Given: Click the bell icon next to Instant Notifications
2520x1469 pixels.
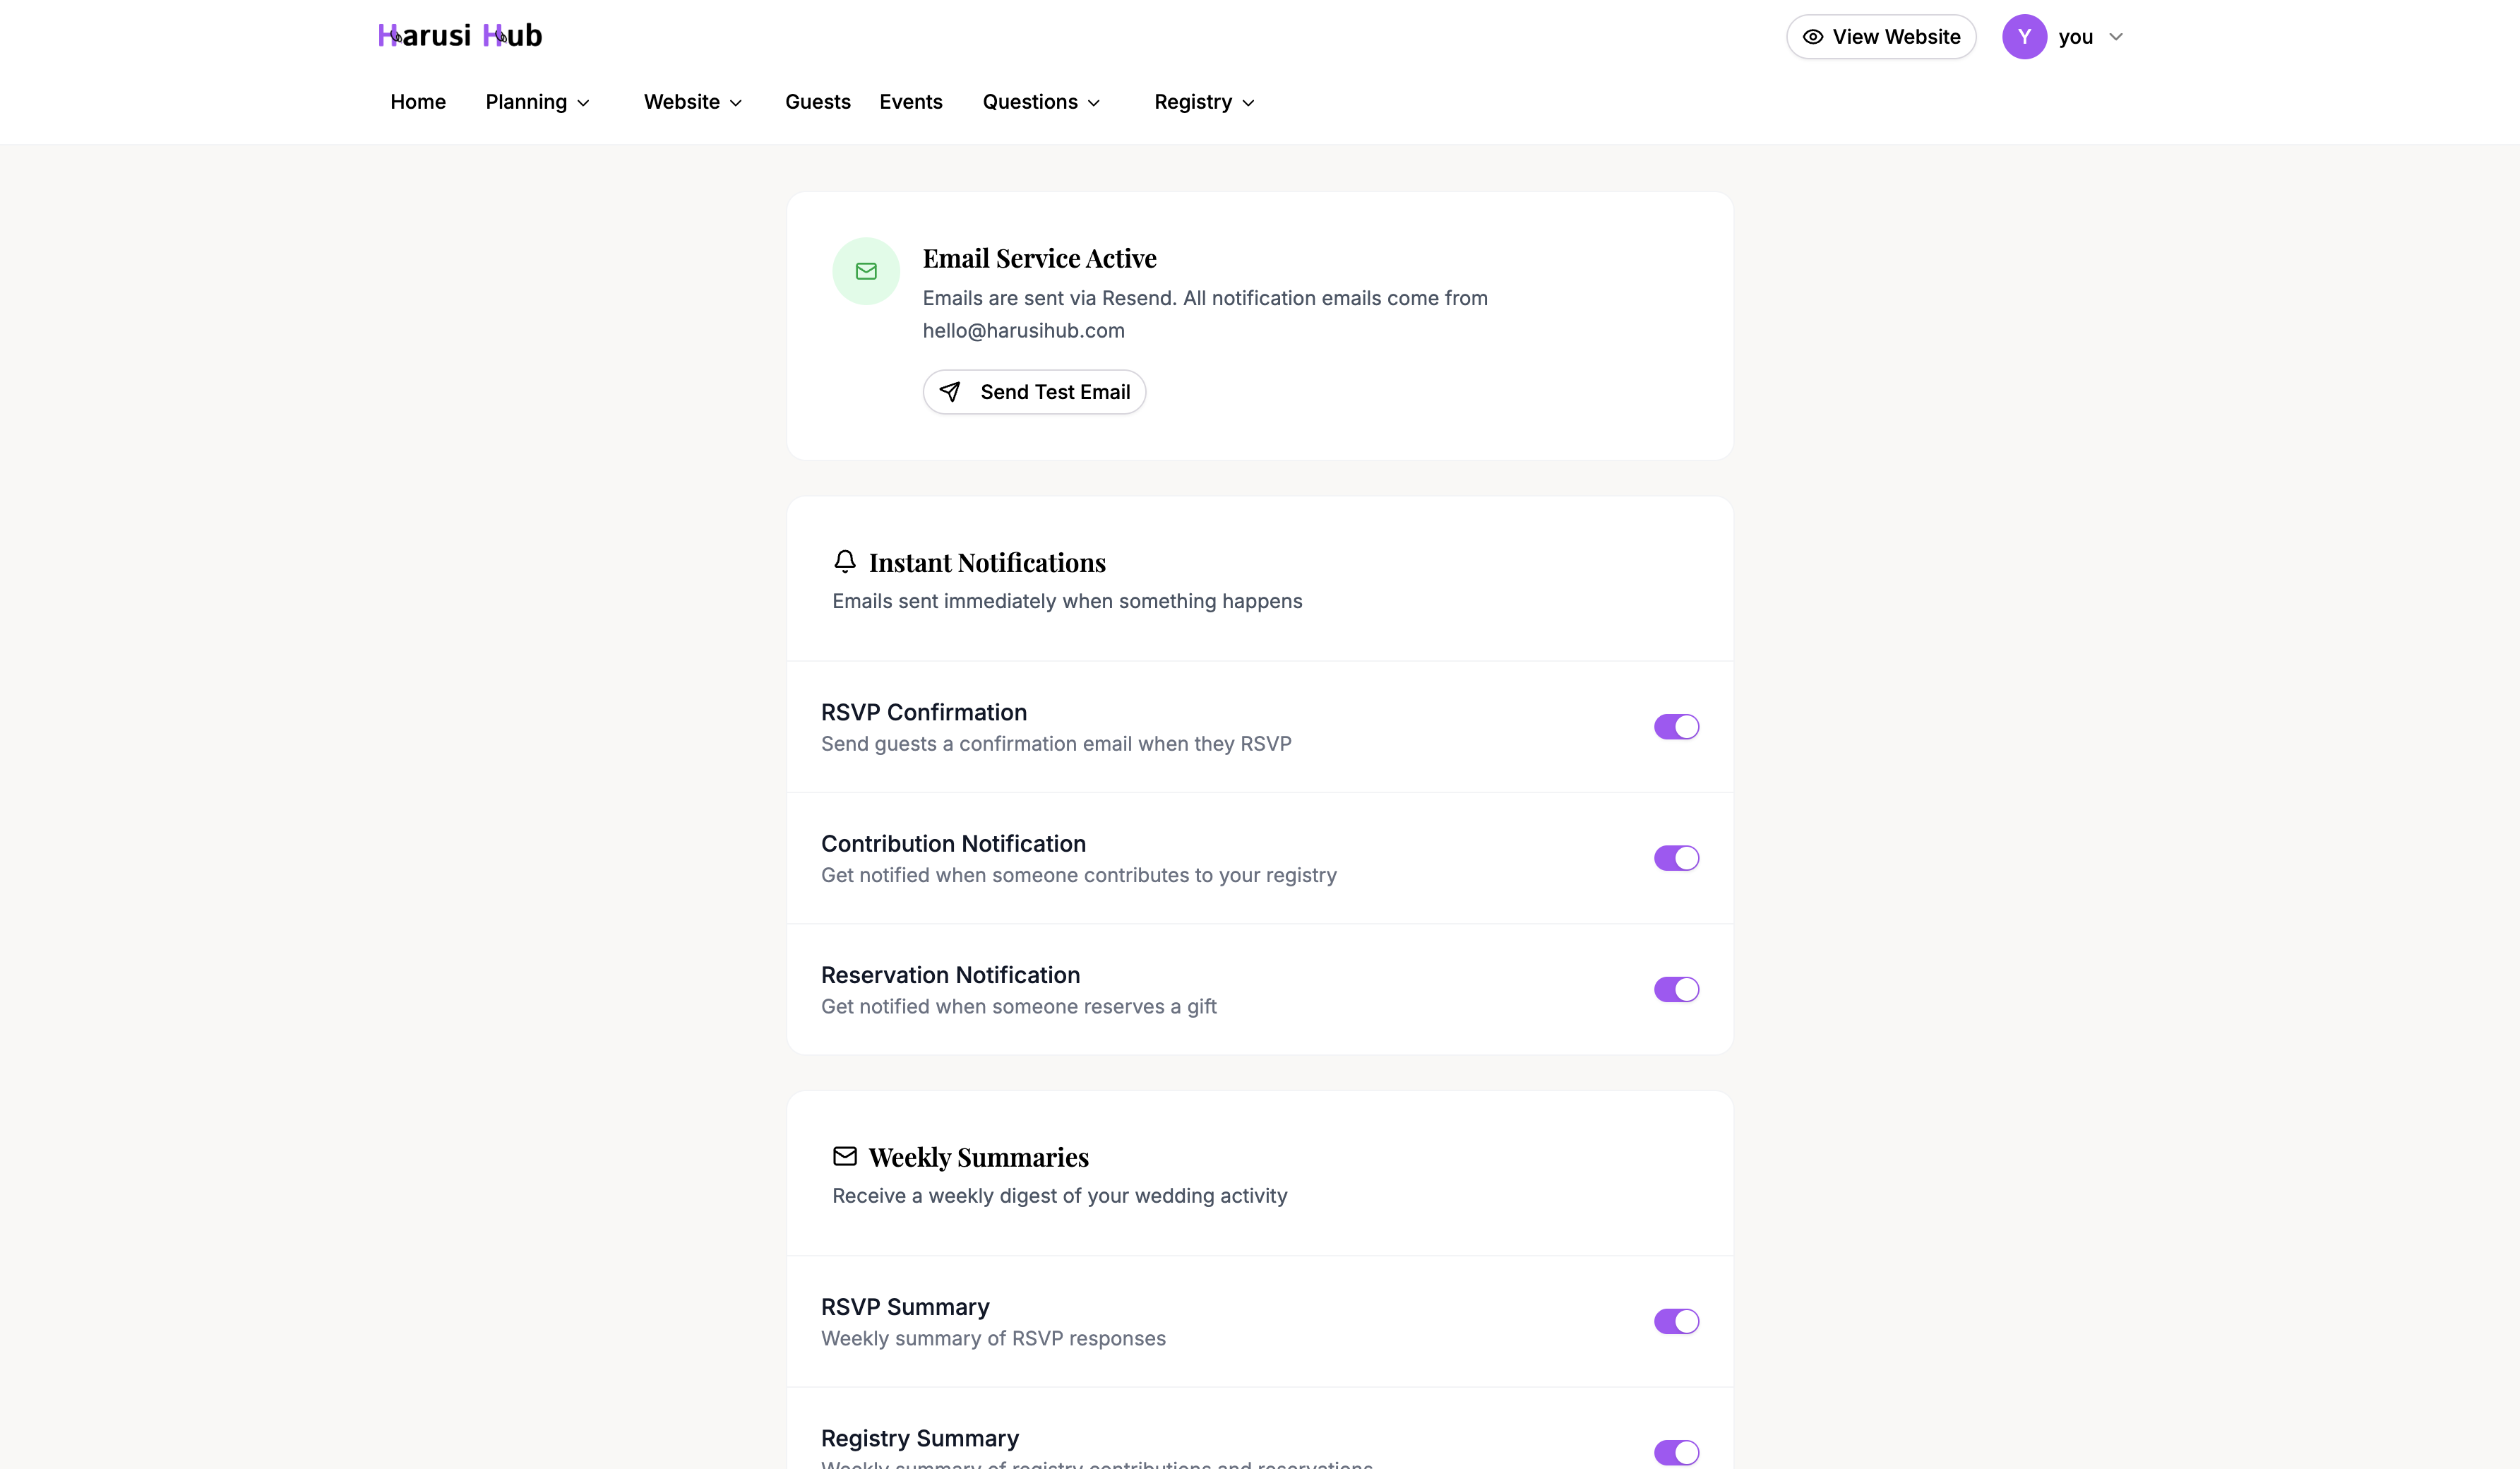Looking at the screenshot, I should coord(845,561).
